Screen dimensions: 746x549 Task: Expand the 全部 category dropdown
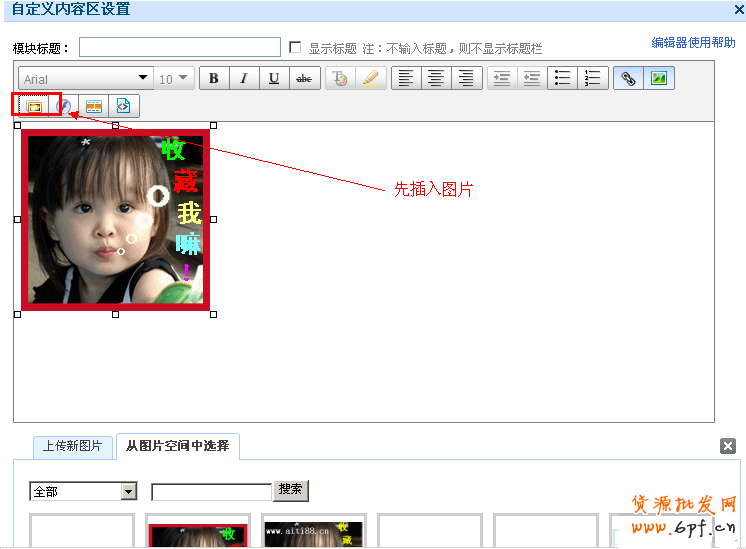point(128,491)
